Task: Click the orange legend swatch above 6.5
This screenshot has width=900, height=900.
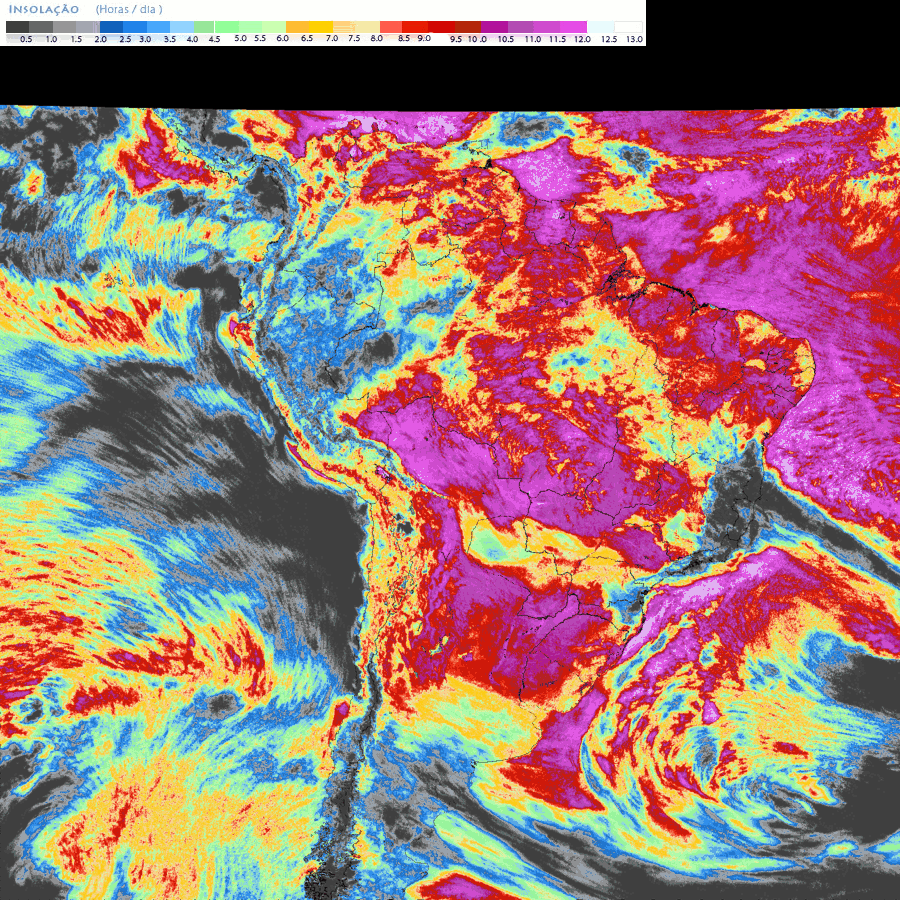Action: pos(297,27)
